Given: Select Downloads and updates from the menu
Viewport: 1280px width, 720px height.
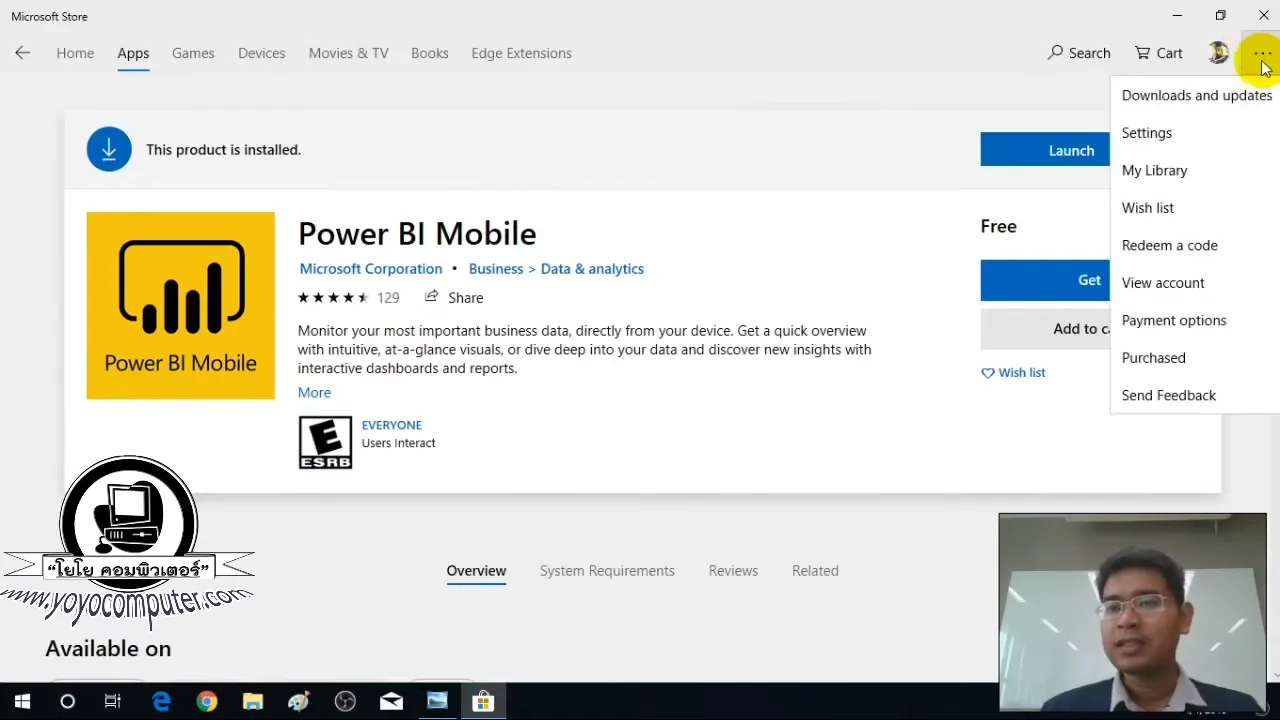Looking at the screenshot, I should tap(1197, 95).
